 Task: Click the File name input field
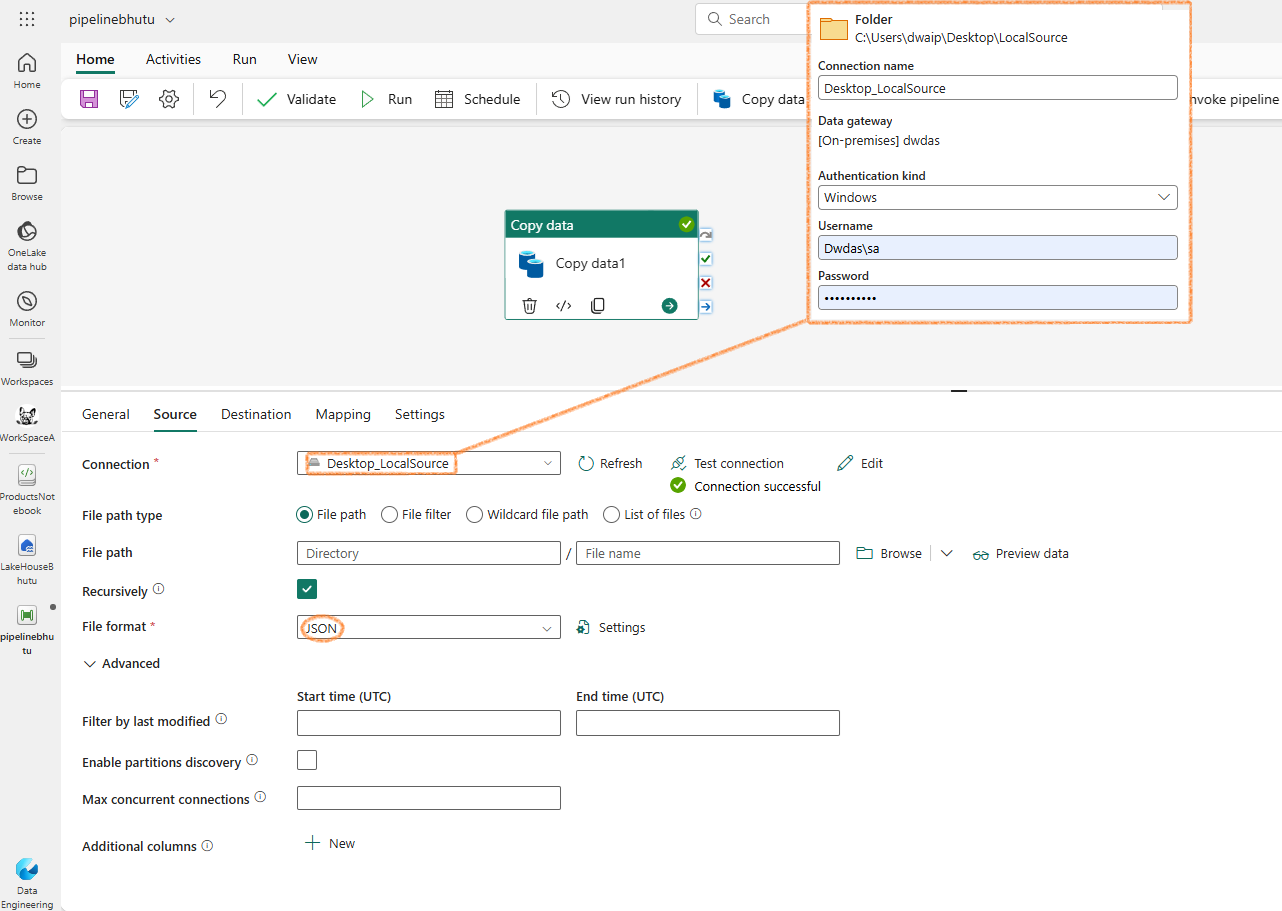click(708, 553)
